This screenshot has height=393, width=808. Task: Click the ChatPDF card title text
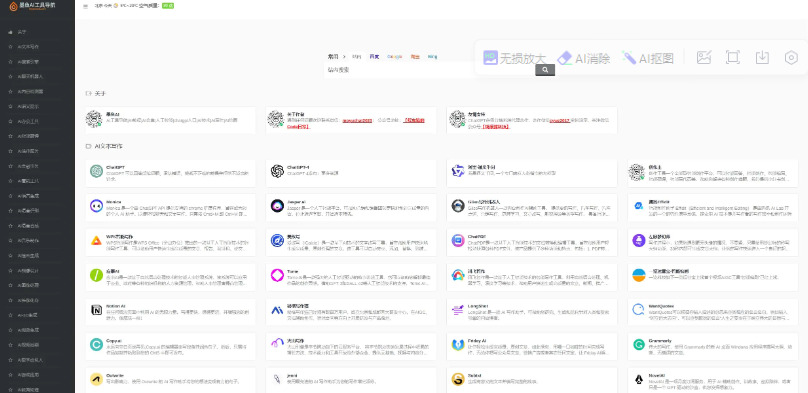pos(476,237)
